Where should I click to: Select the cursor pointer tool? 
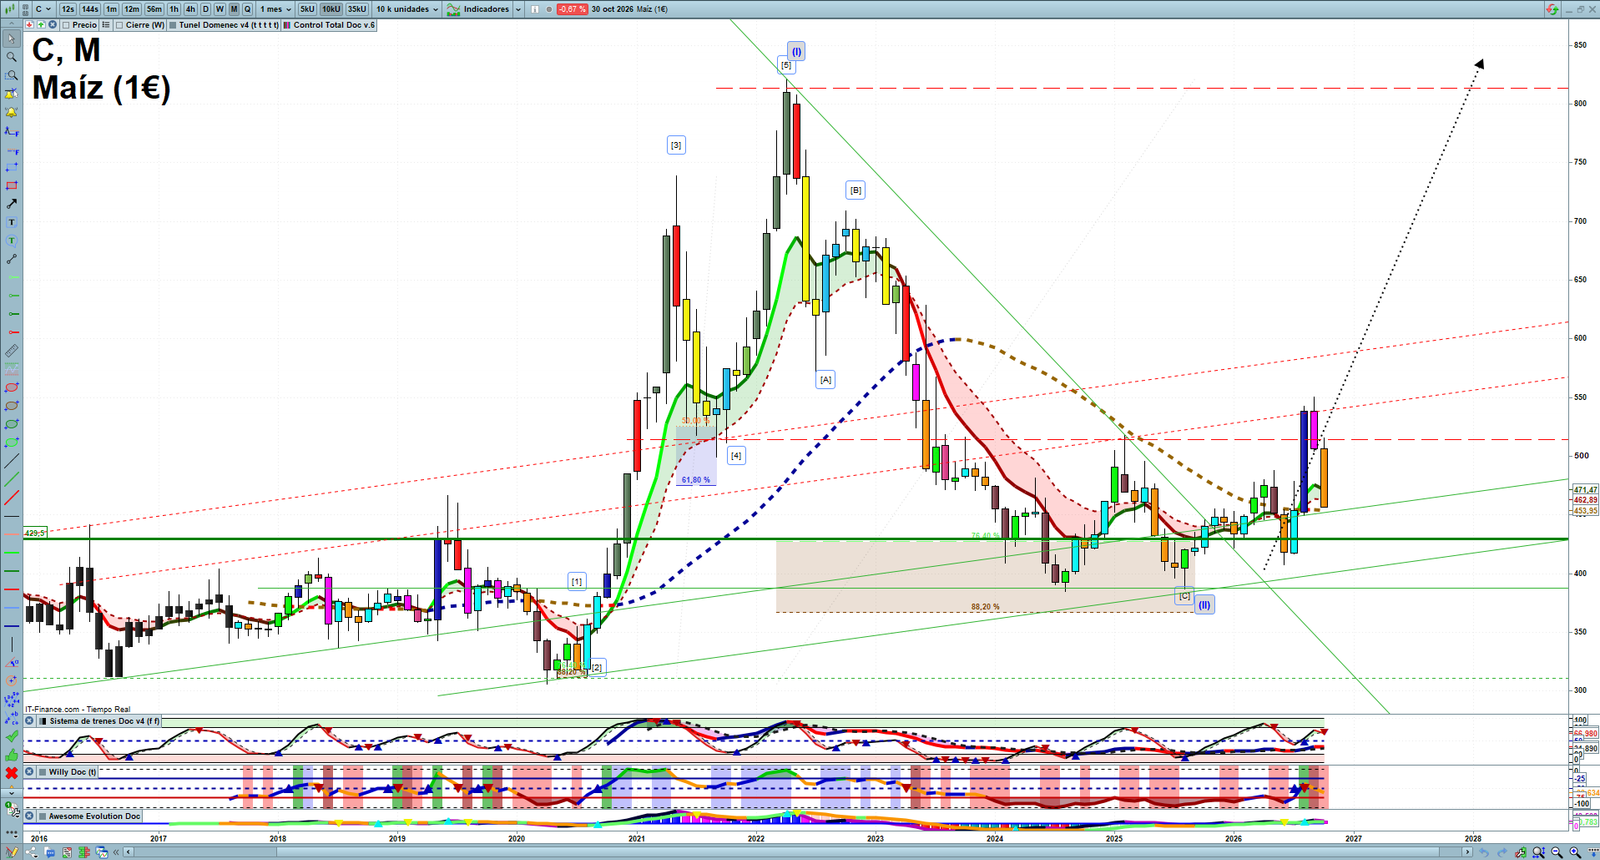[12, 39]
